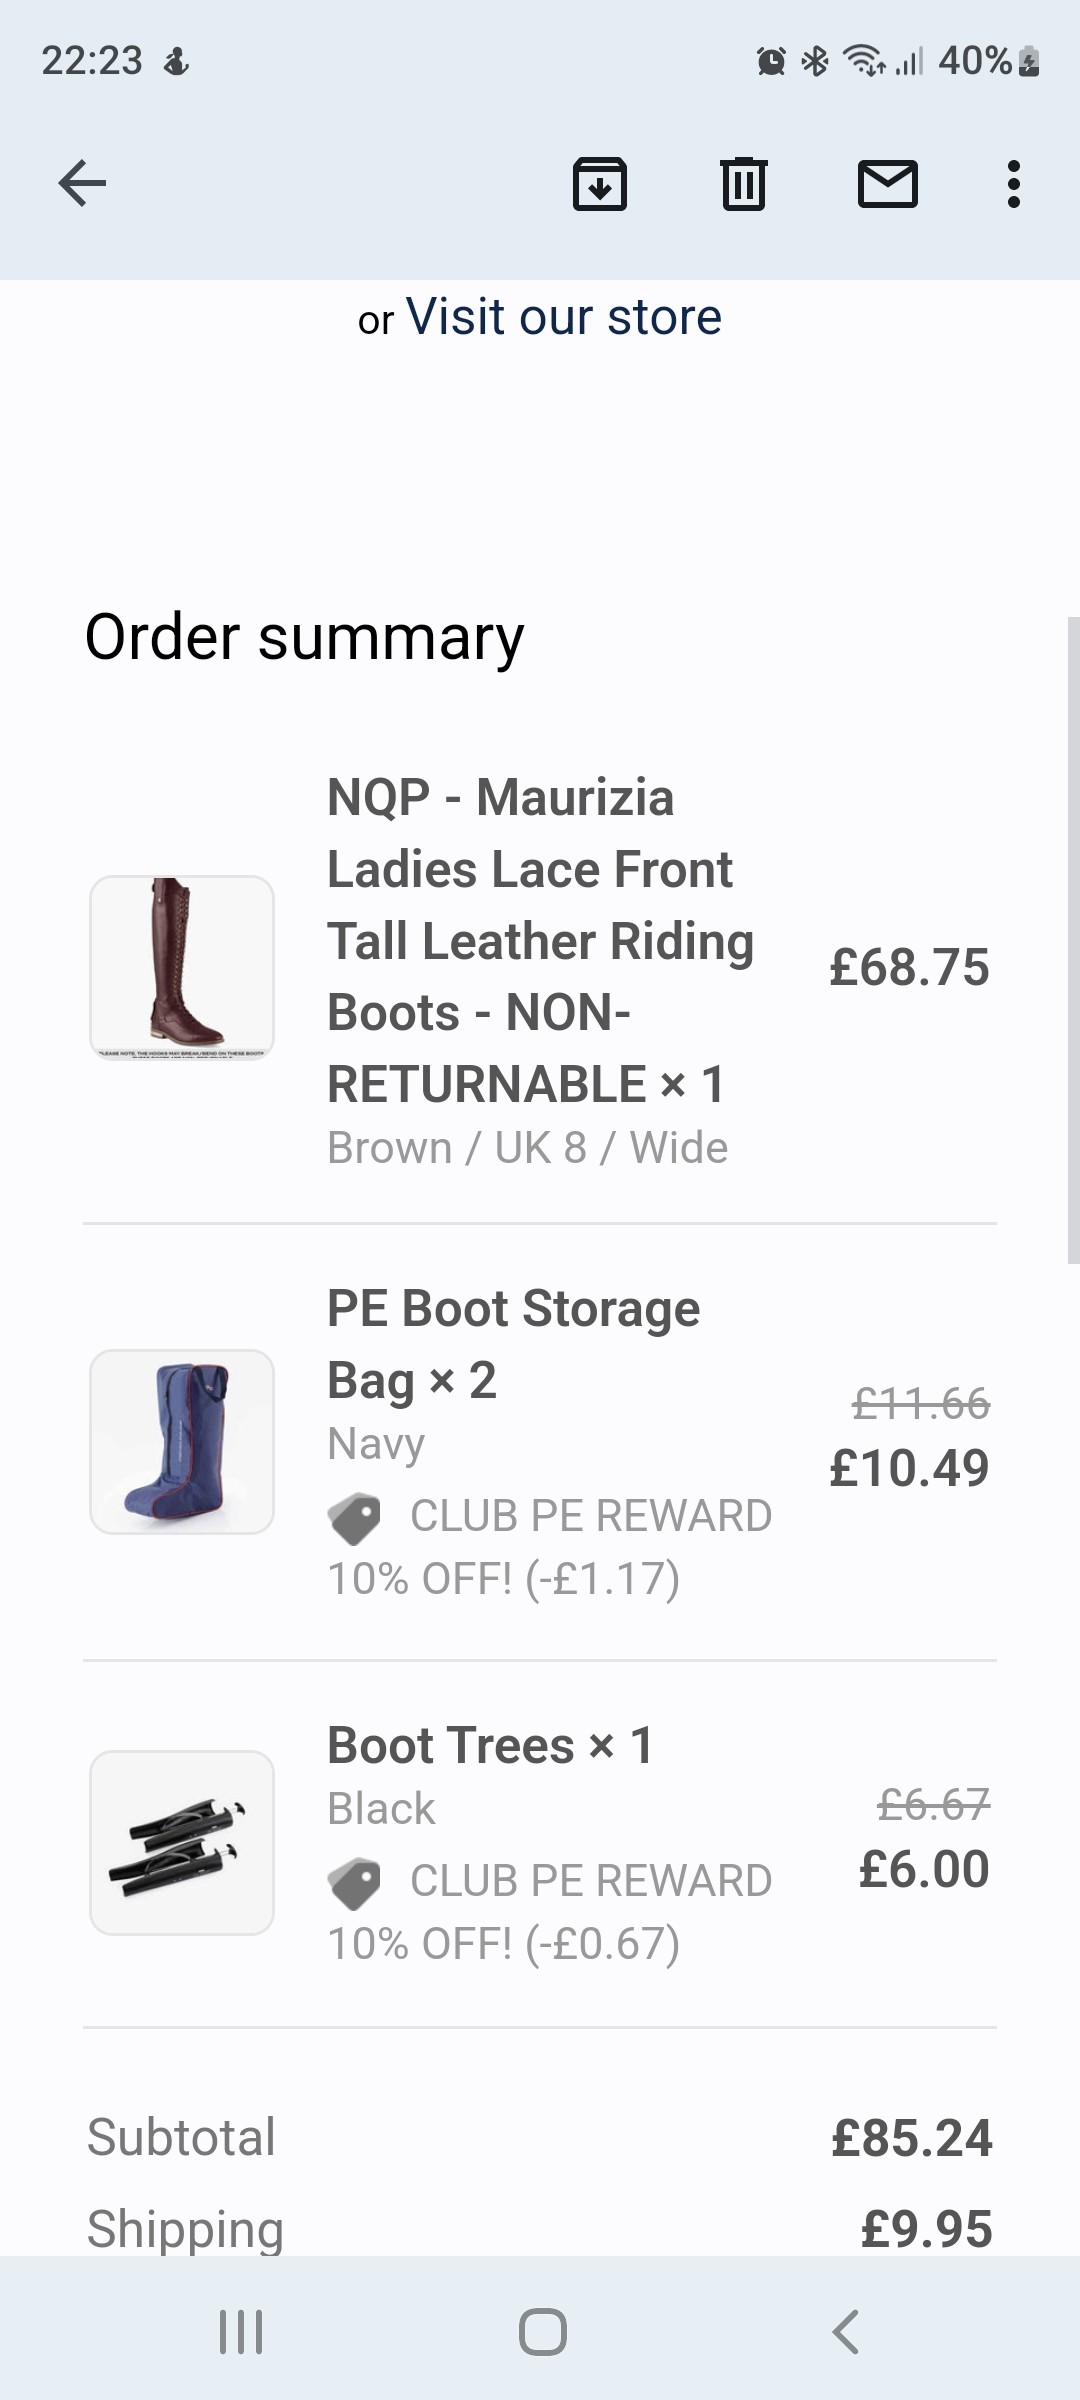Archive this email

click(x=600, y=184)
